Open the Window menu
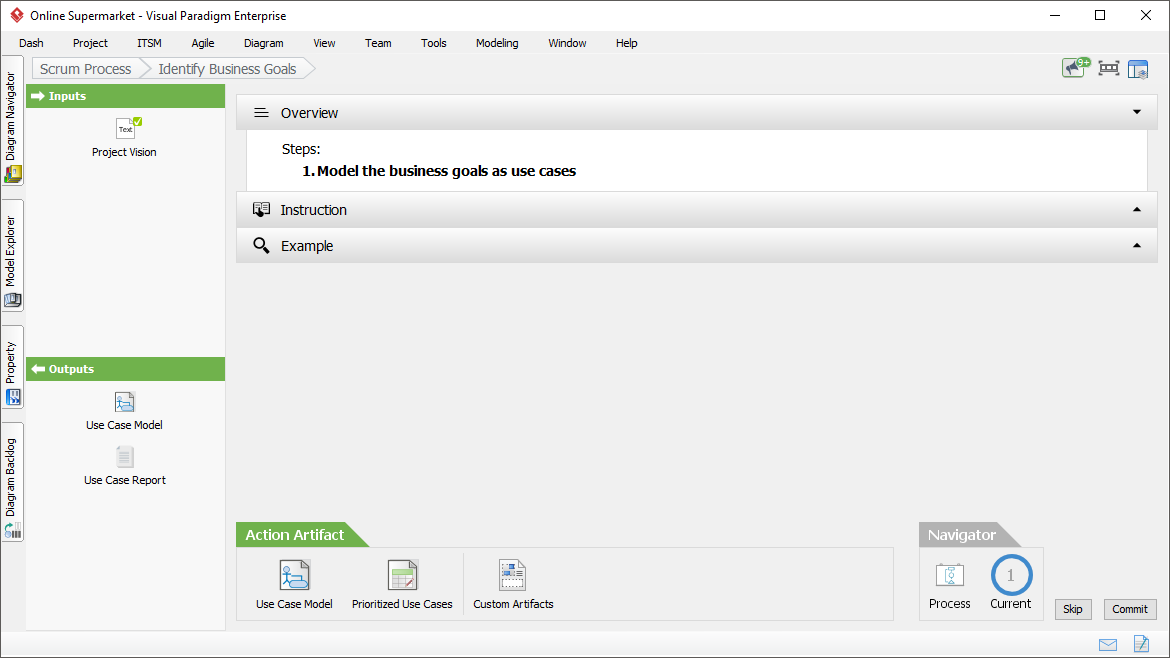The image size is (1170, 658). pos(567,43)
